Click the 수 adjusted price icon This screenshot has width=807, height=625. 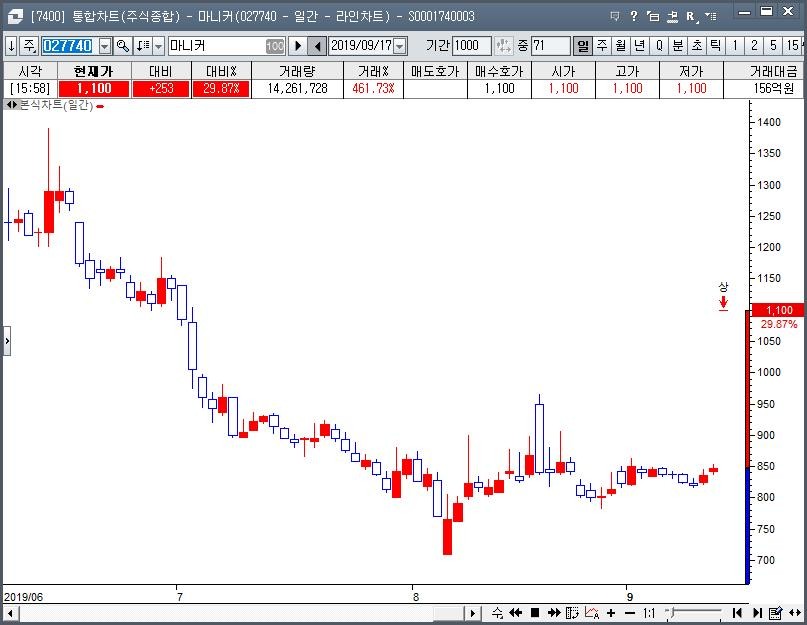pyautogui.click(x=497, y=613)
